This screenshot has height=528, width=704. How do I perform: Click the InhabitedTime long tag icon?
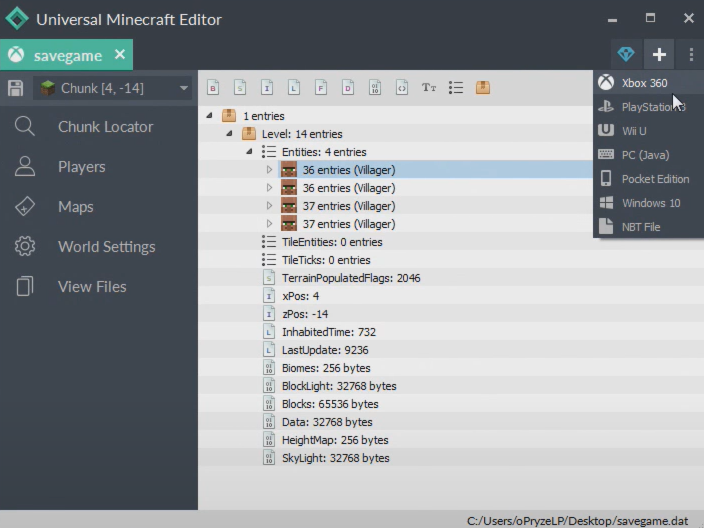pyautogui.click(x=268, y=332)
